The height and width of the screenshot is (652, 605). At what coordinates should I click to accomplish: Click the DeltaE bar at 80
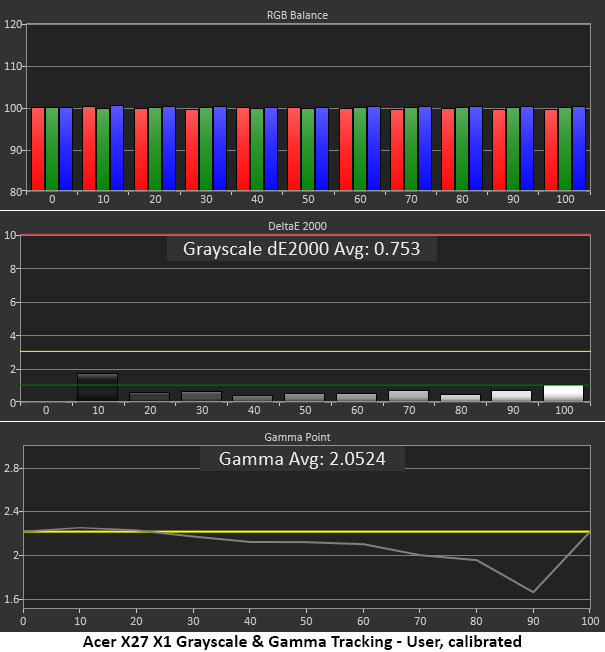coord(460,398)
